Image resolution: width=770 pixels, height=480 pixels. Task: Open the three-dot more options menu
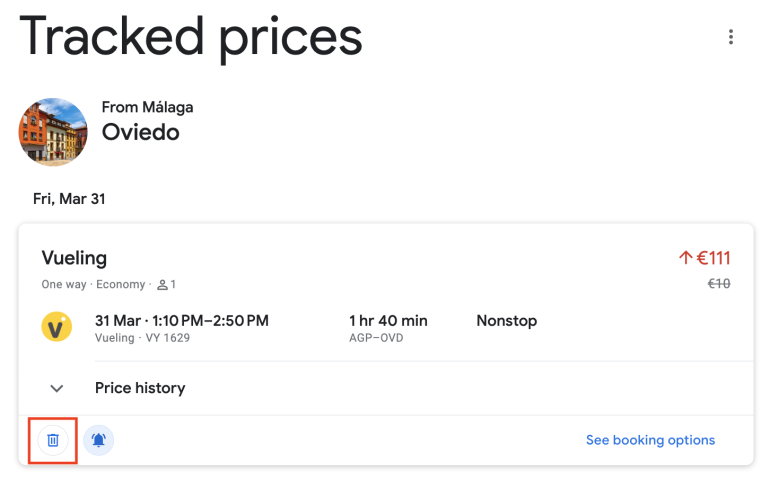click(x=731, y=37)
